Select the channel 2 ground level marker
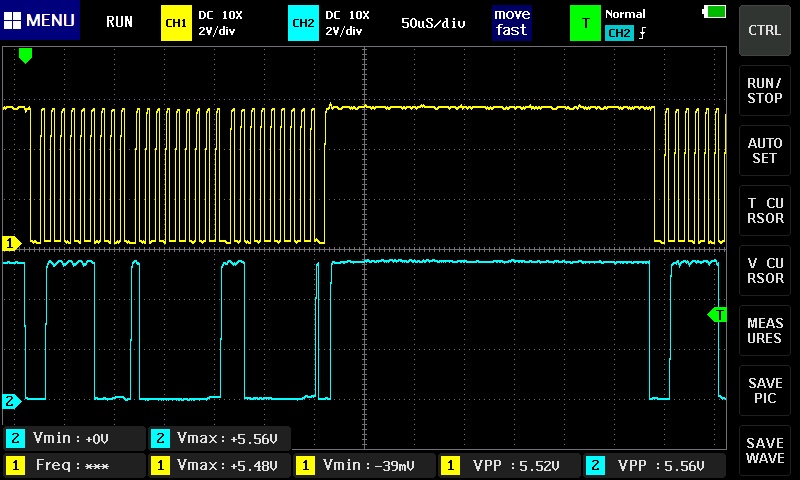The width and height of the screenshot is (800, 480). (x=11, y=401)
